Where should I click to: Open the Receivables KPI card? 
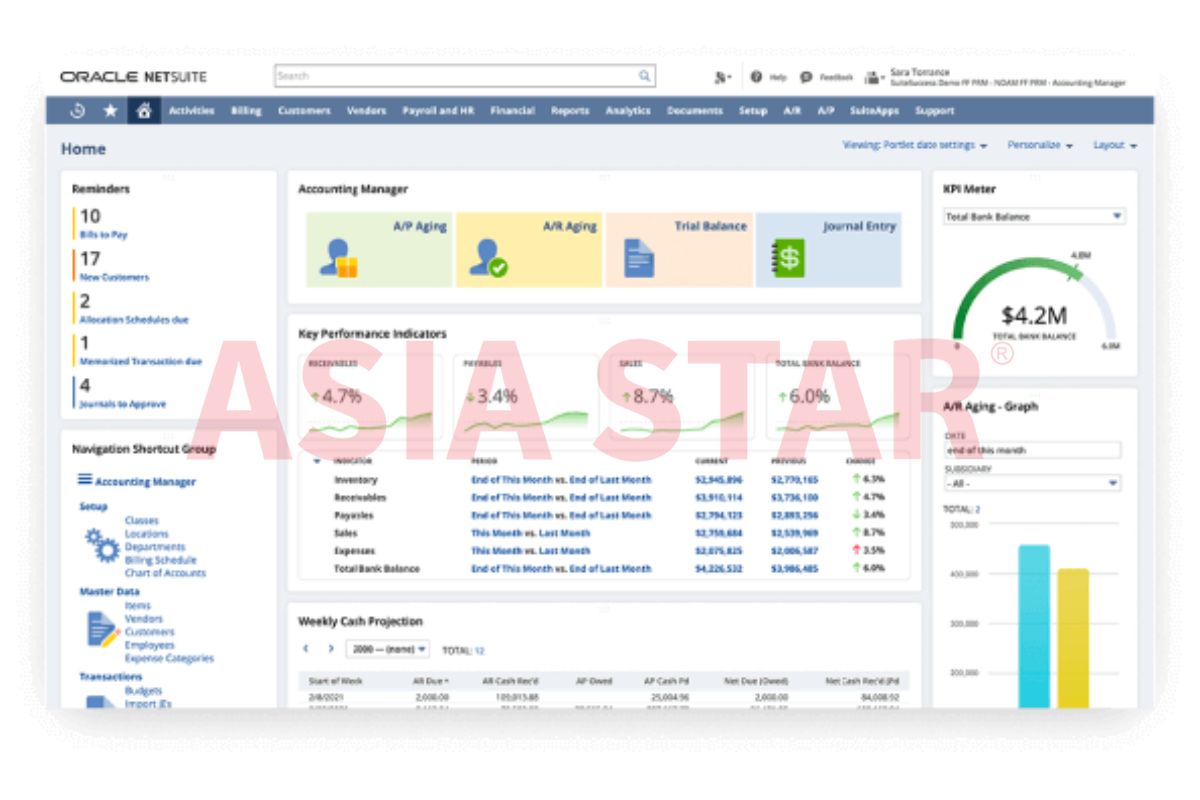pyautogui.click(x=372, y=397)
